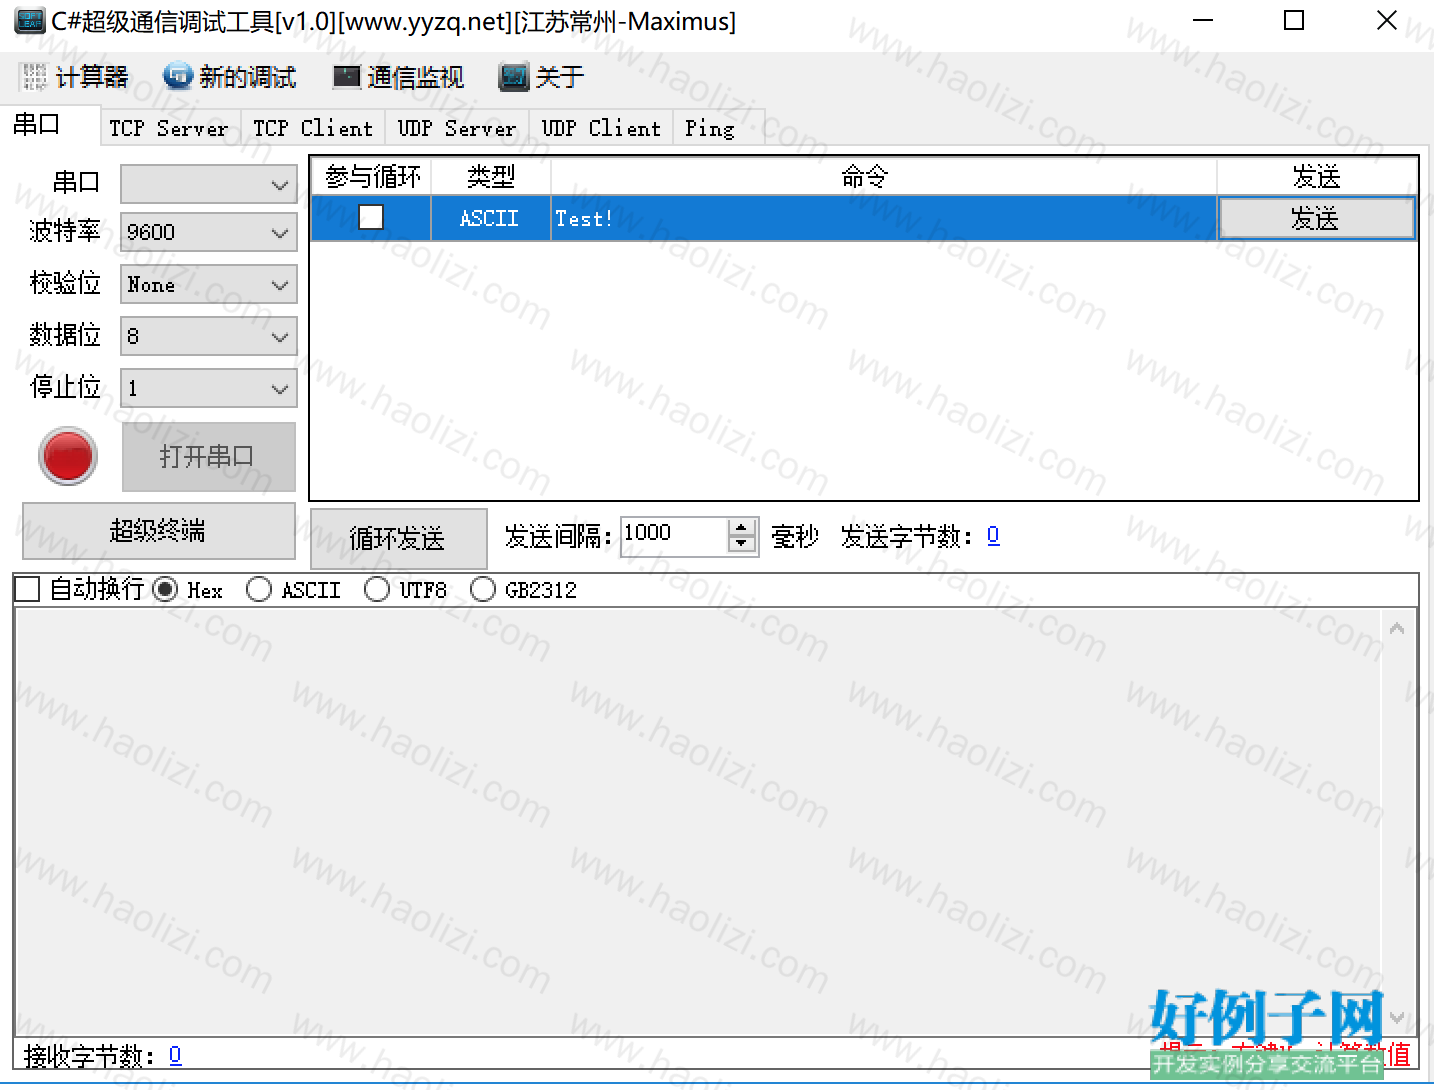Minimize the application window
This screenshot has height=1090, width=1434.
[x=1203, y=21]
